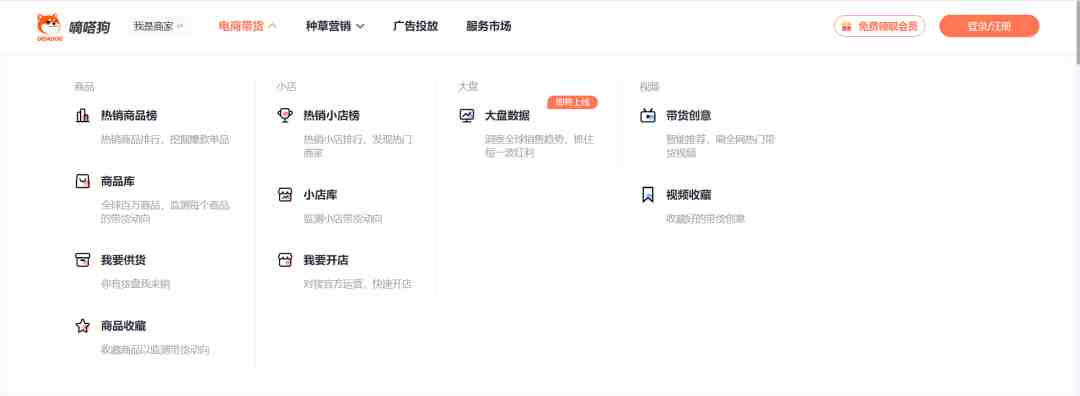This screenshot has width=1080, height=396.
Task: Open 服务市场 in the nav bar
Action: coord(489,26)
